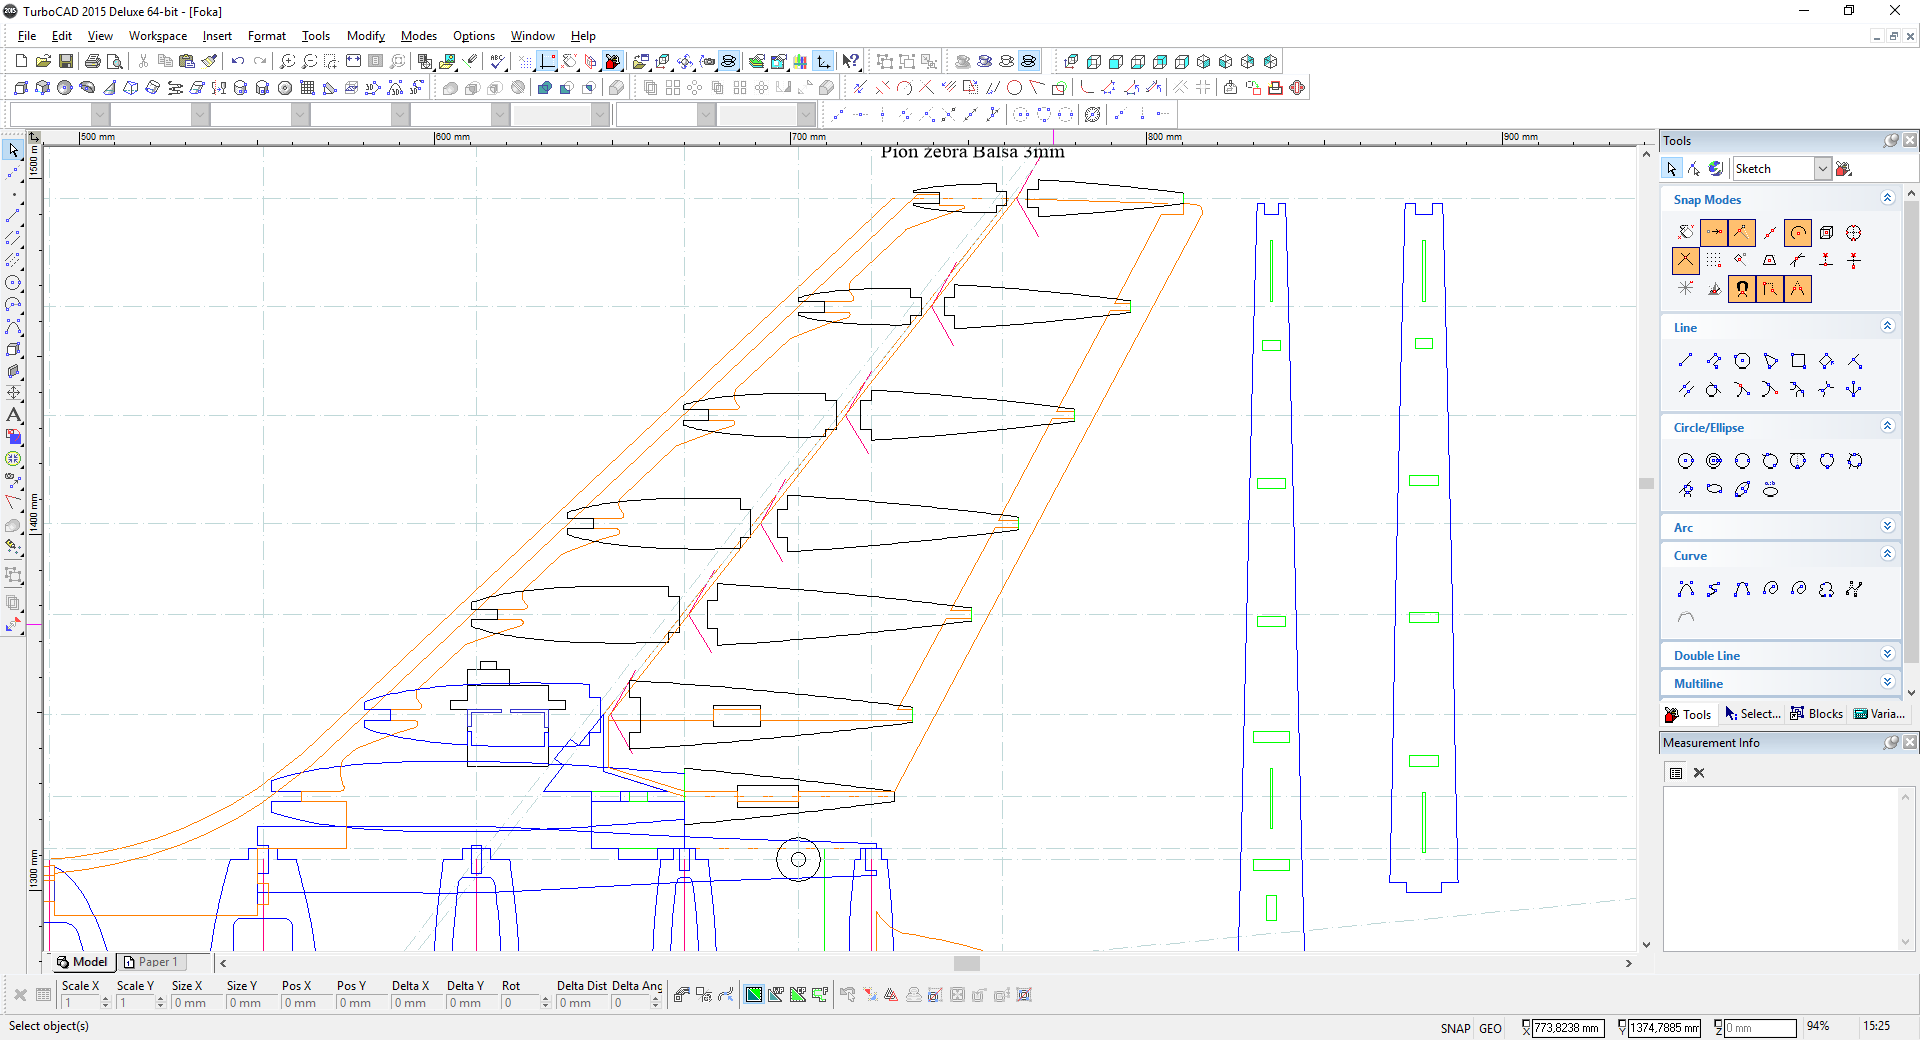Click the Scale X input field
Screen dimensions: 1920x1040
(x=80, y=1003)
